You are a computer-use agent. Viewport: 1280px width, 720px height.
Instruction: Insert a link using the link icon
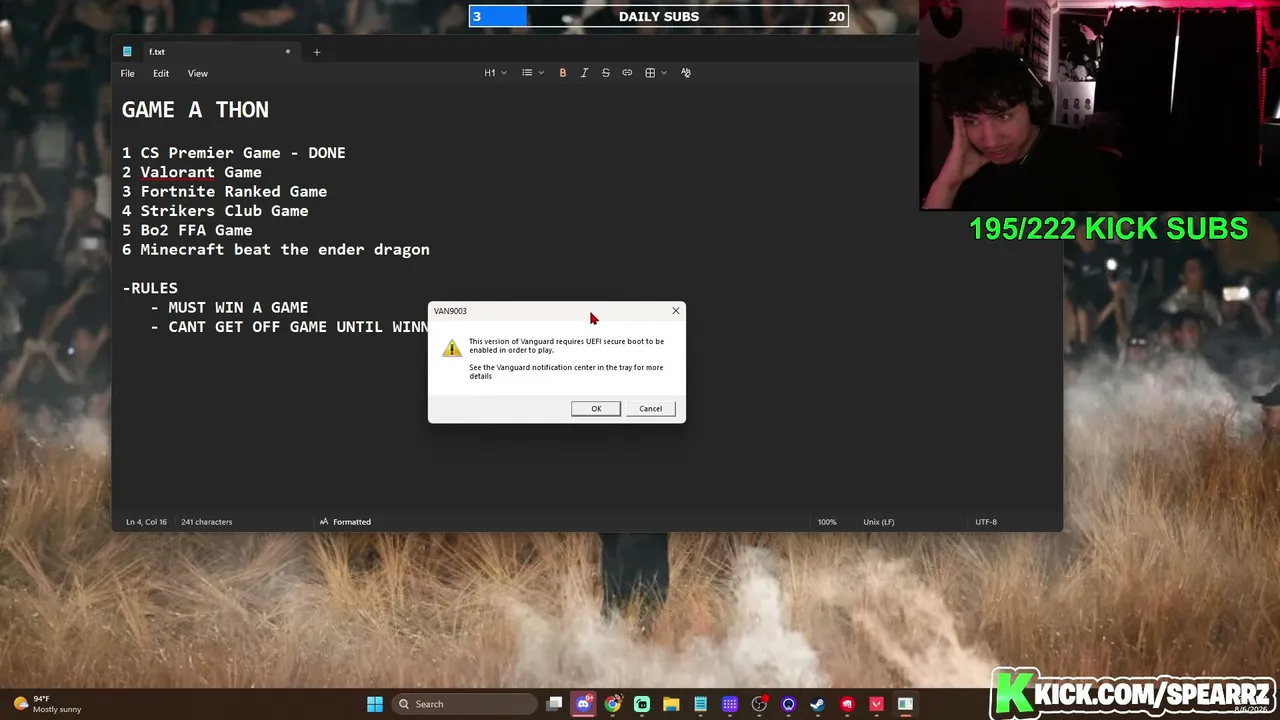[627, 73]
